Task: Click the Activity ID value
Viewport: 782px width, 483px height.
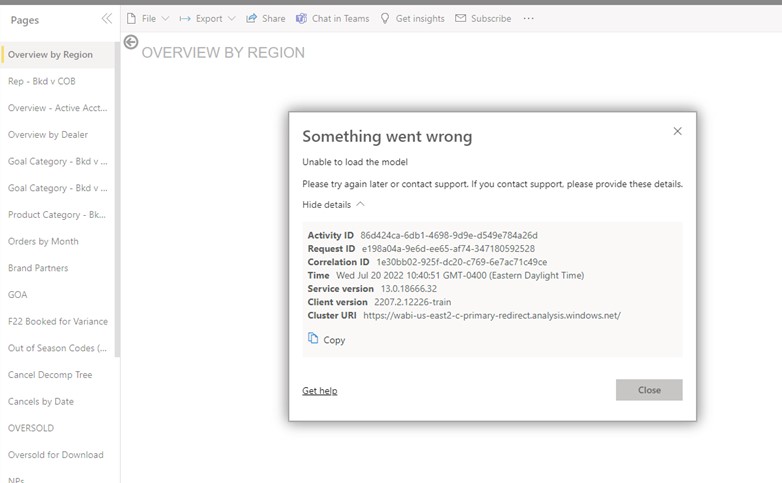Action: [x=449, y=235]
